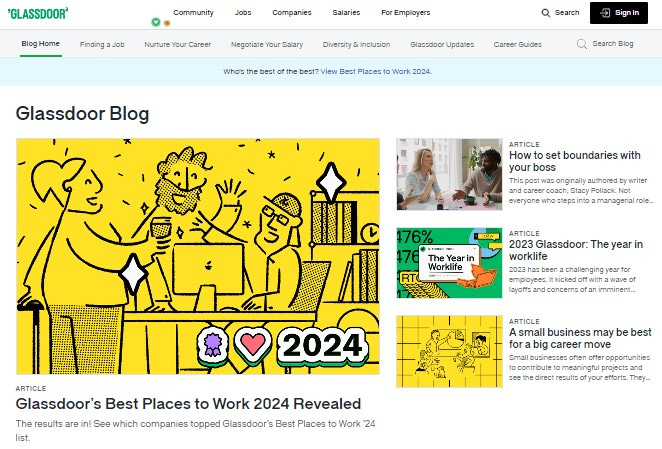Select For Employers in the header
Image resolution: width=662 pixels, height=449 pixels.
point(405,13)
